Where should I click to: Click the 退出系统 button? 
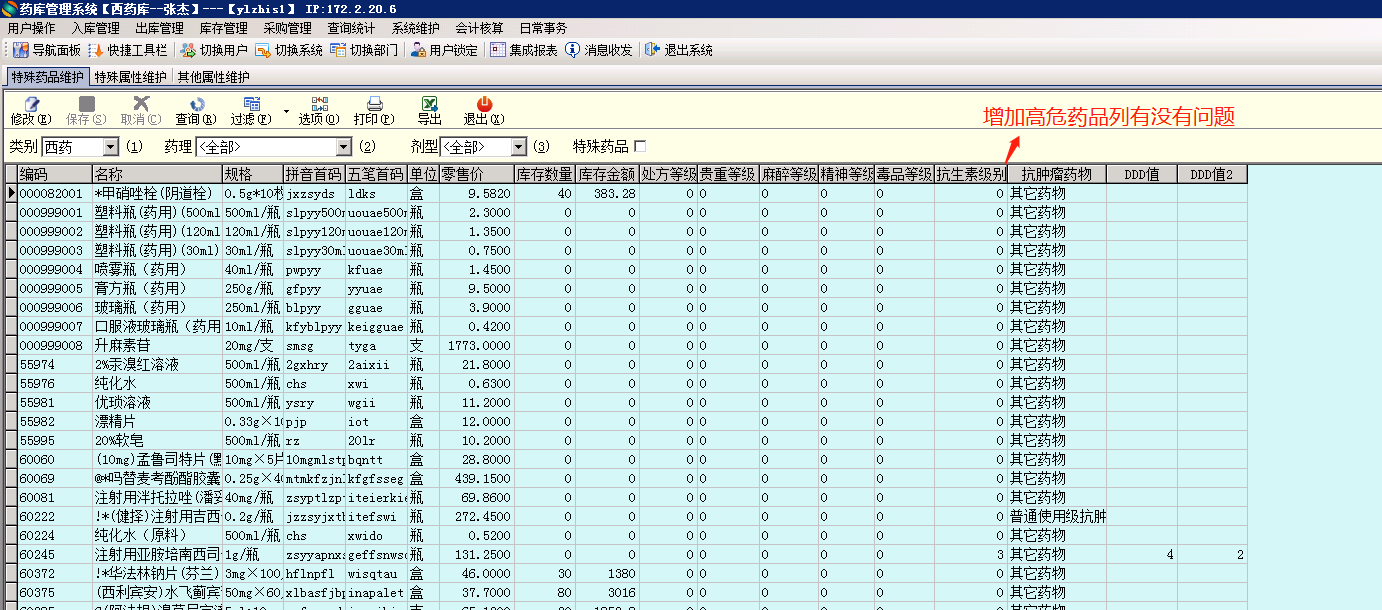679,50
